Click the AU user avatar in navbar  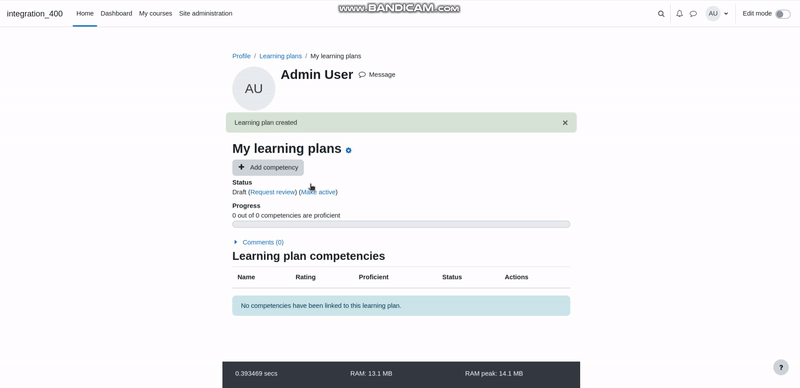point(713,14)
